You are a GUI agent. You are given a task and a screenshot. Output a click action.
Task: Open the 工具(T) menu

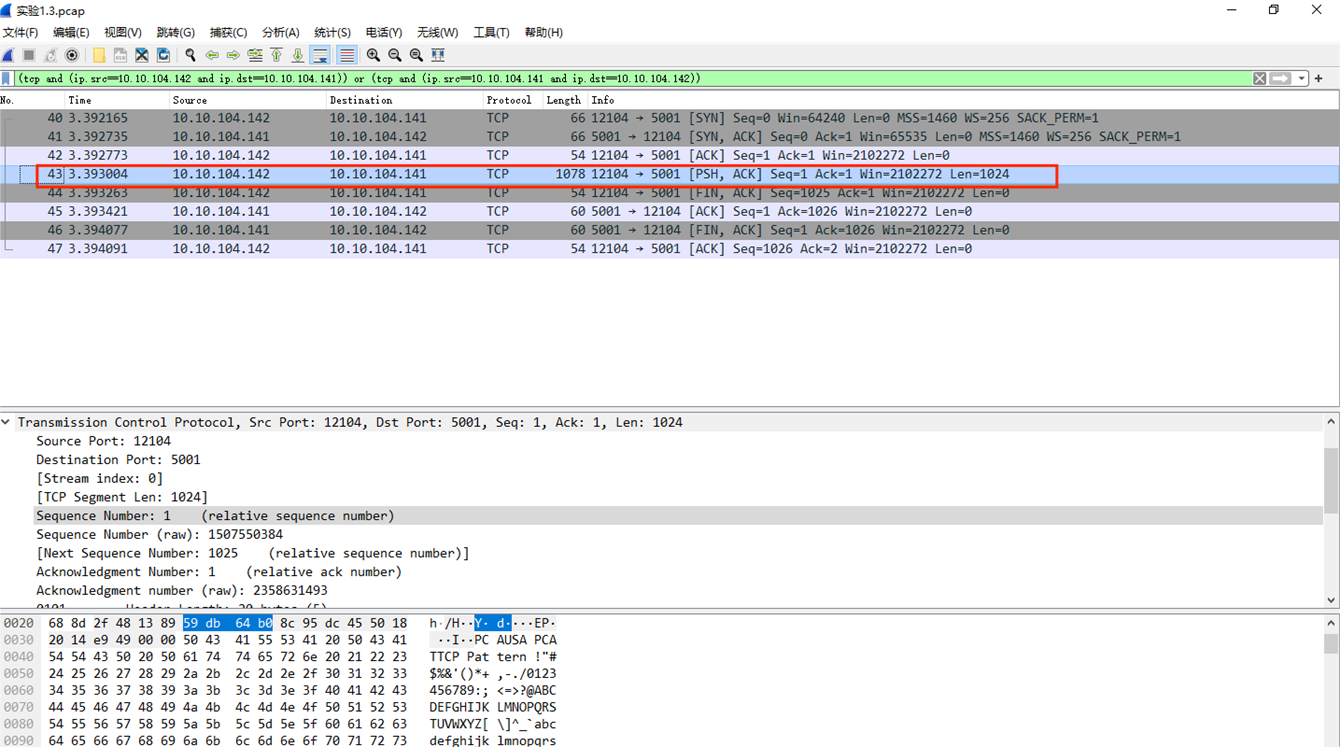491,32
